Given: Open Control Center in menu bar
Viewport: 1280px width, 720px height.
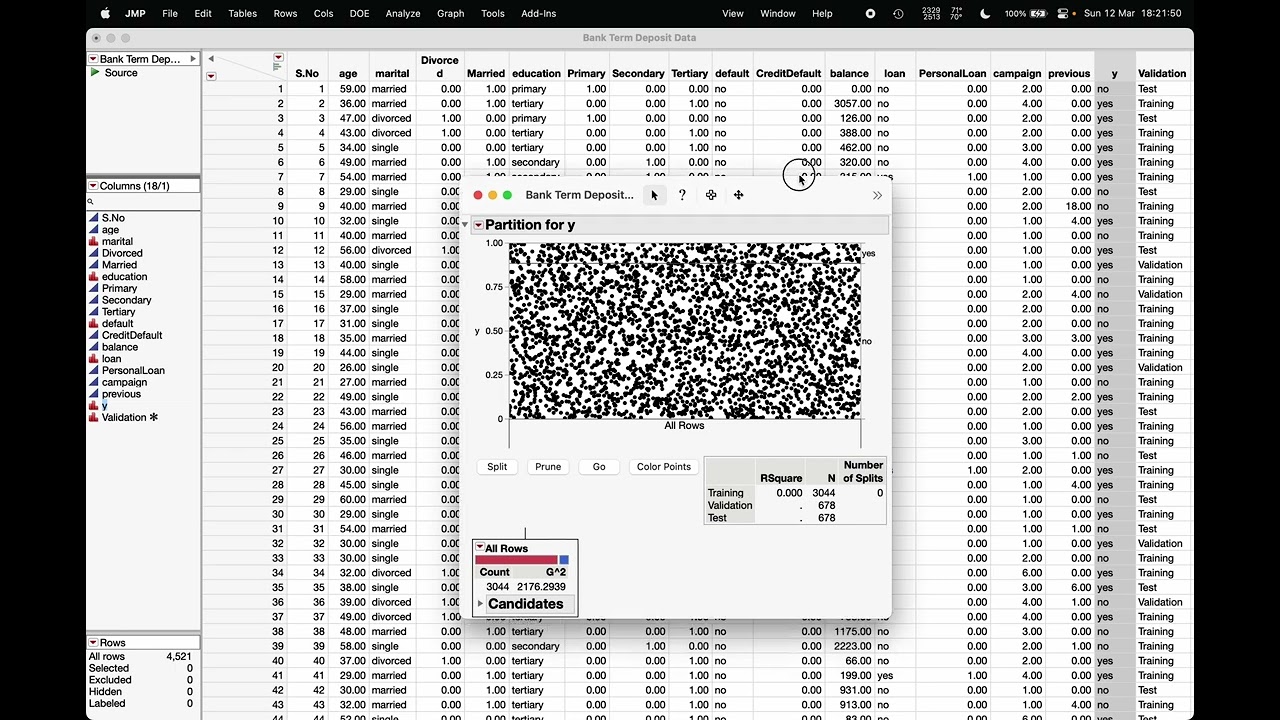Looking at the screenshot, I should tap(1062, 14).
